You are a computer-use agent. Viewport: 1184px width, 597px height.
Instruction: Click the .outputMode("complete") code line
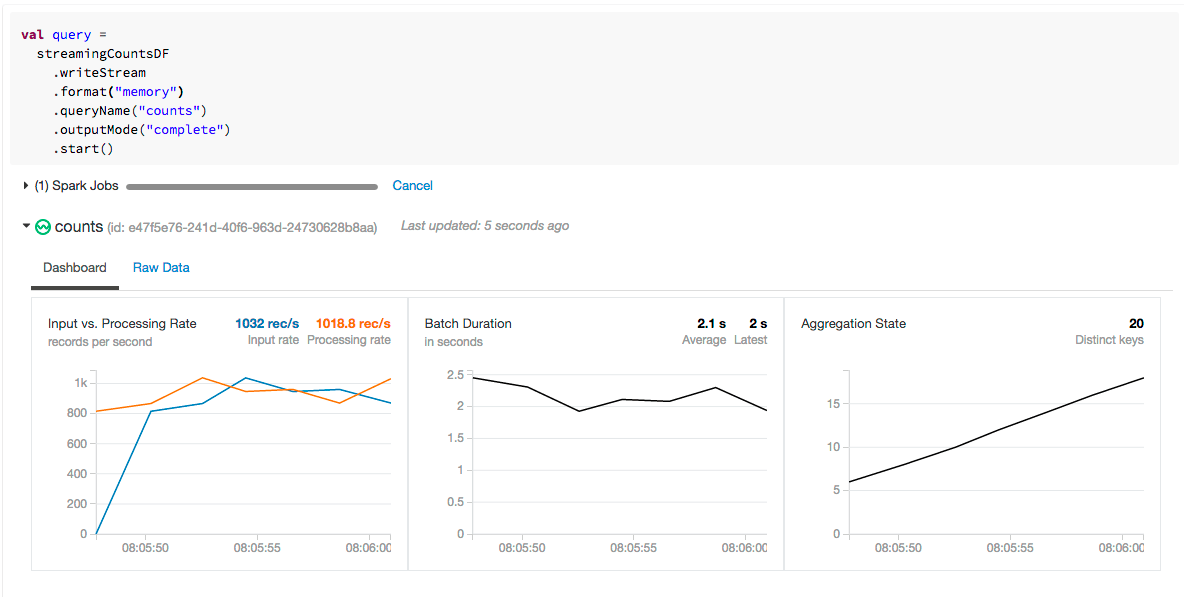[142, 130]
